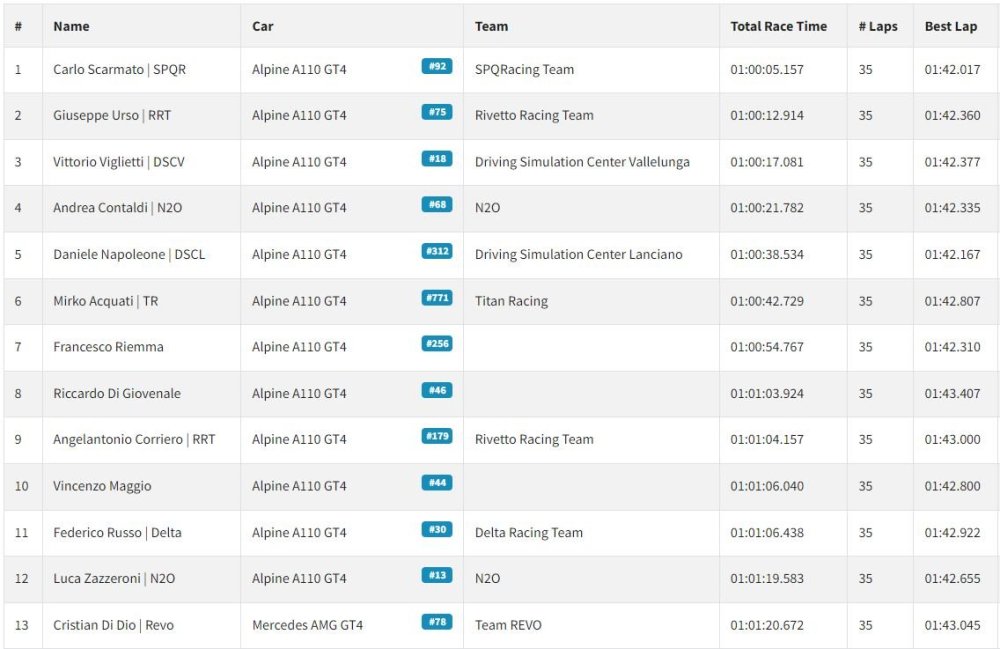Select driver Angelantonio Corriero | RRT

(134, 439)
